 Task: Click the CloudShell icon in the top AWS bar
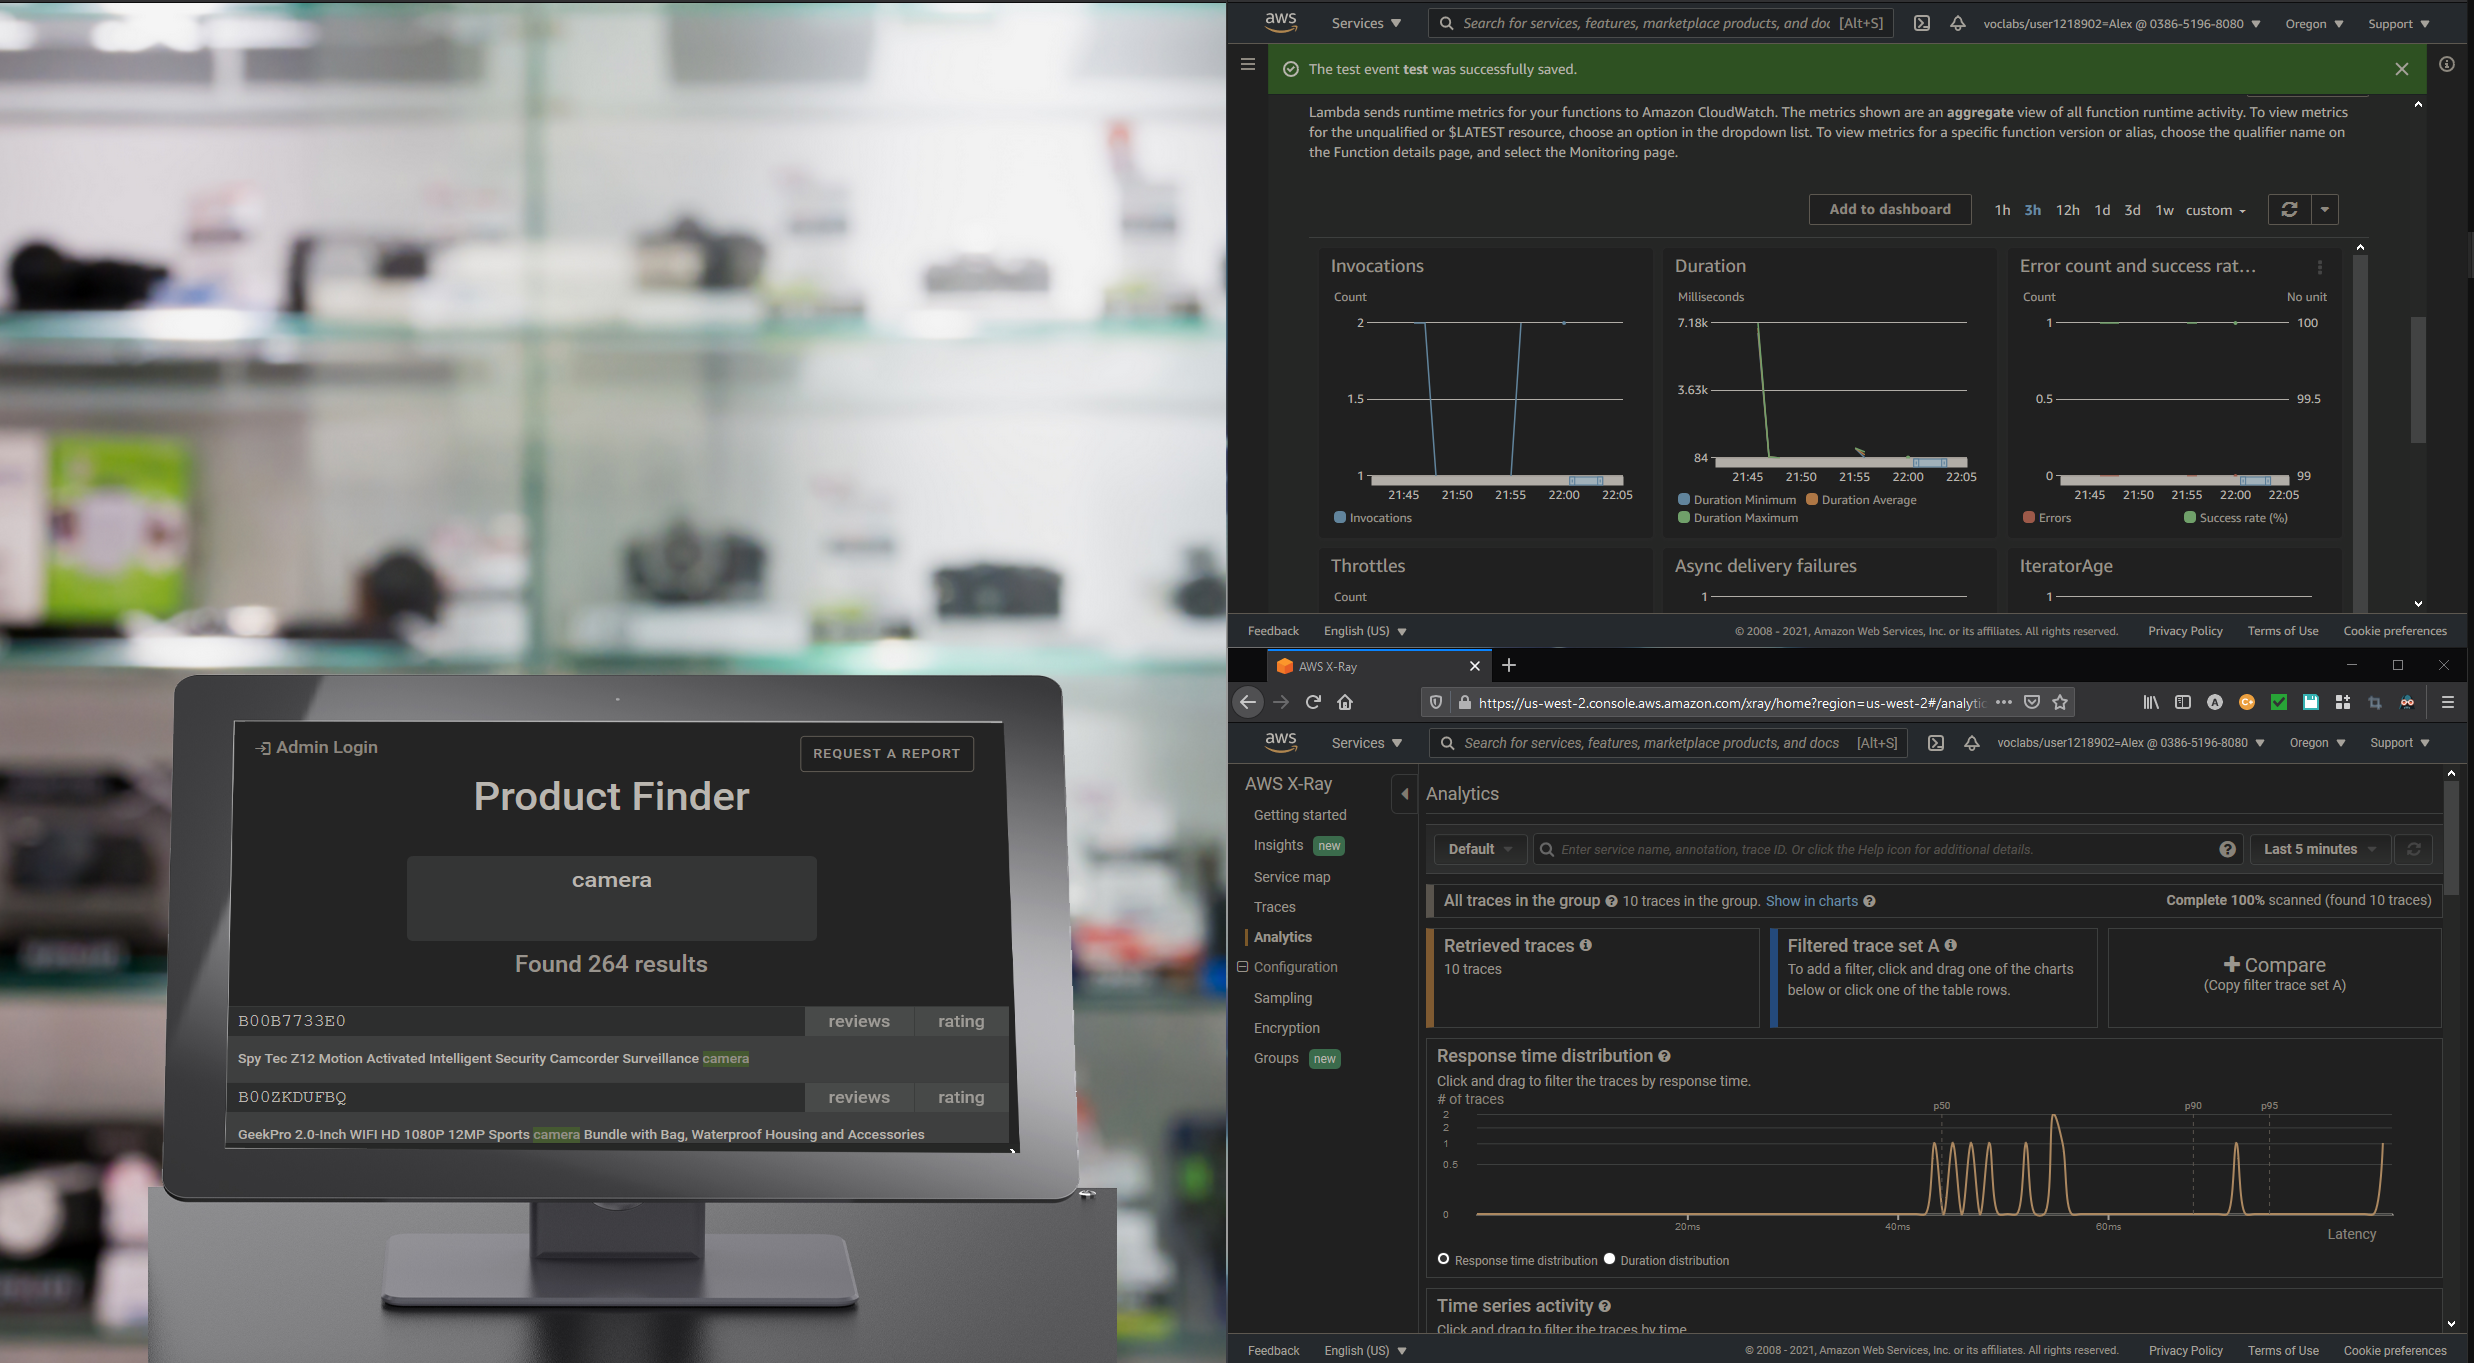tap(1921, 23)
